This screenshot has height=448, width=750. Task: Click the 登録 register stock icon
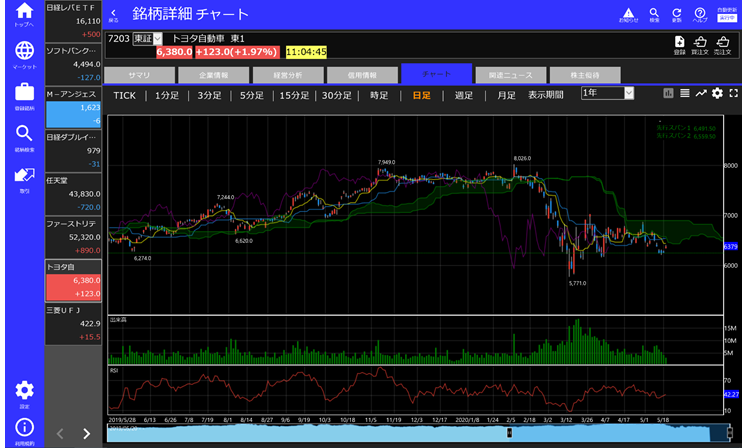(679, 42)
